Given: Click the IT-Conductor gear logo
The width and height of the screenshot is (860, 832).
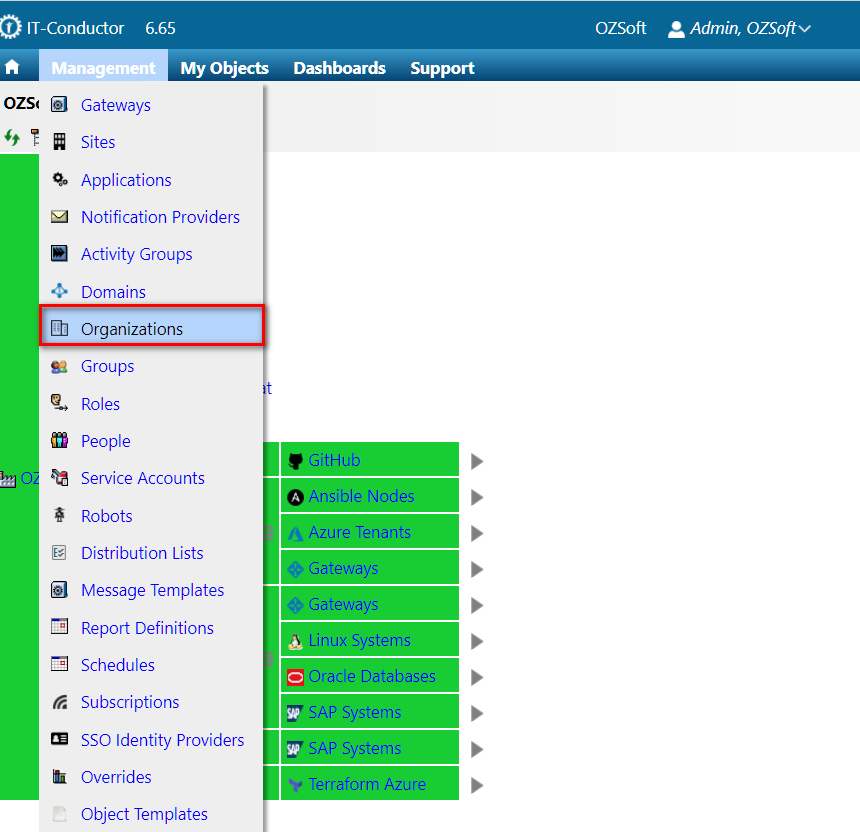Looking at the screenshot, I should click(x=9, y=27).
